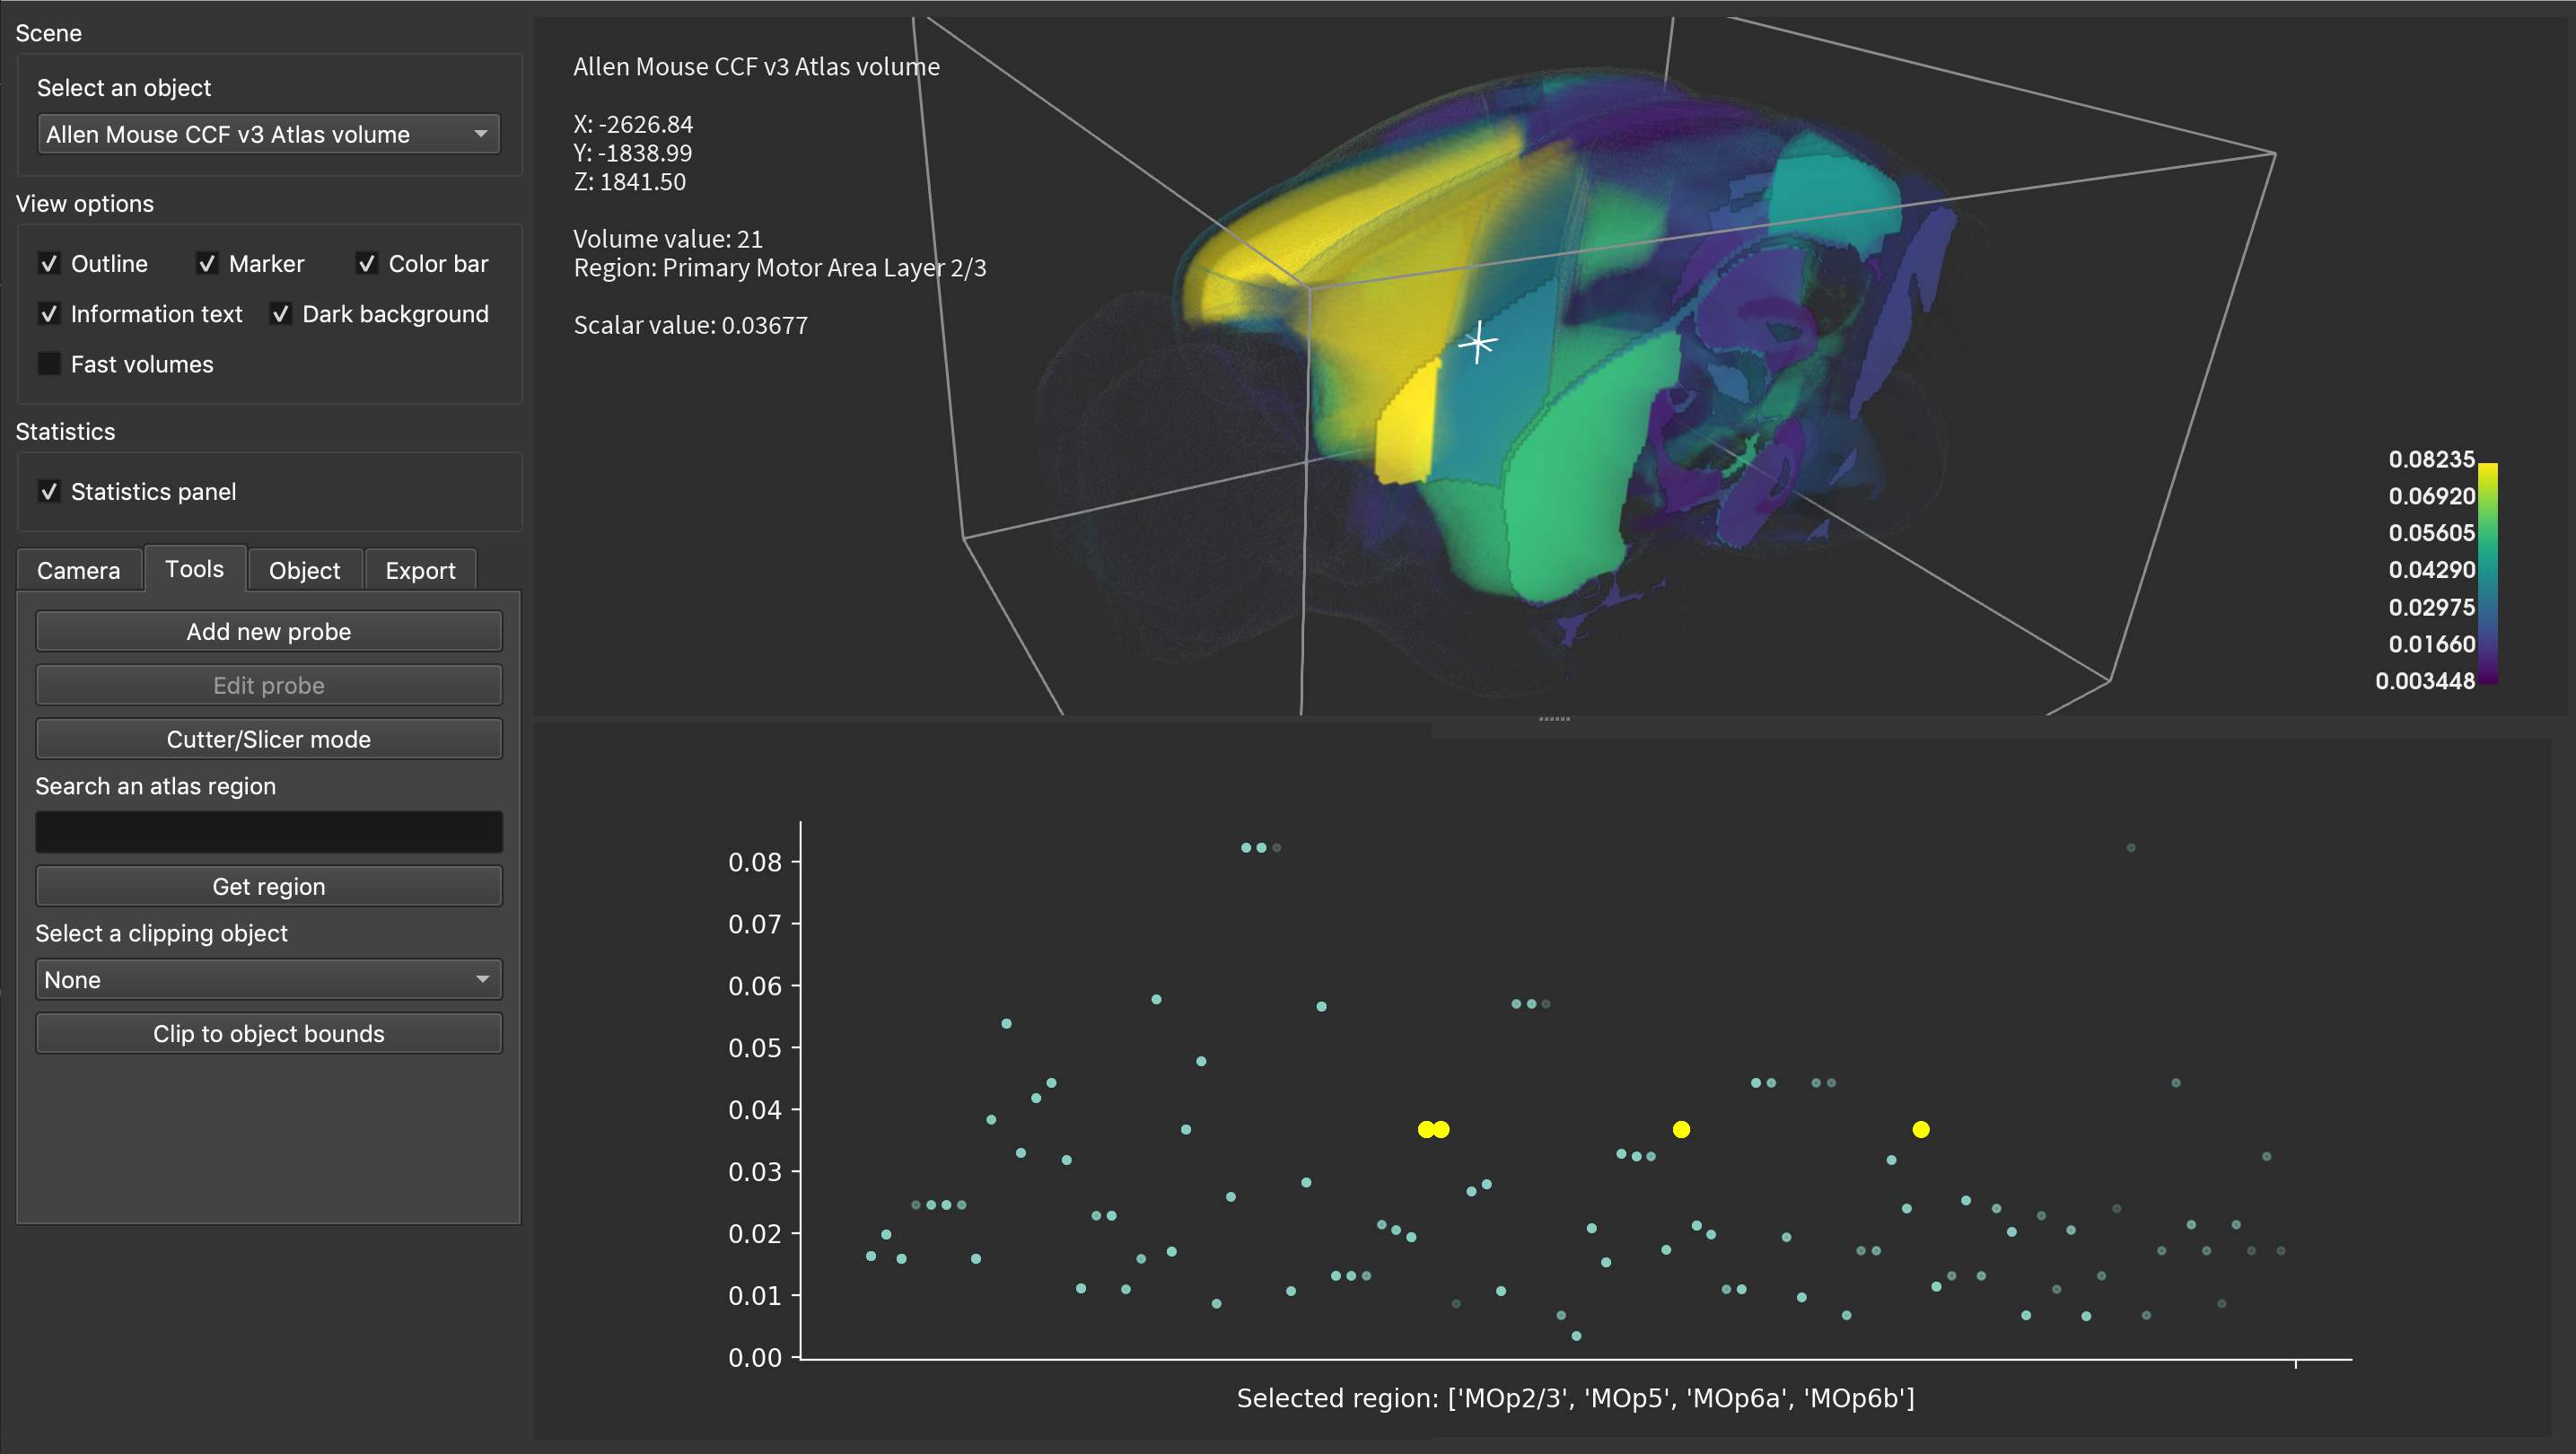This screenshot has height=1454, width=2576.
Task: Expand the clipping object dropdown showing None
Action: (268, 980)
